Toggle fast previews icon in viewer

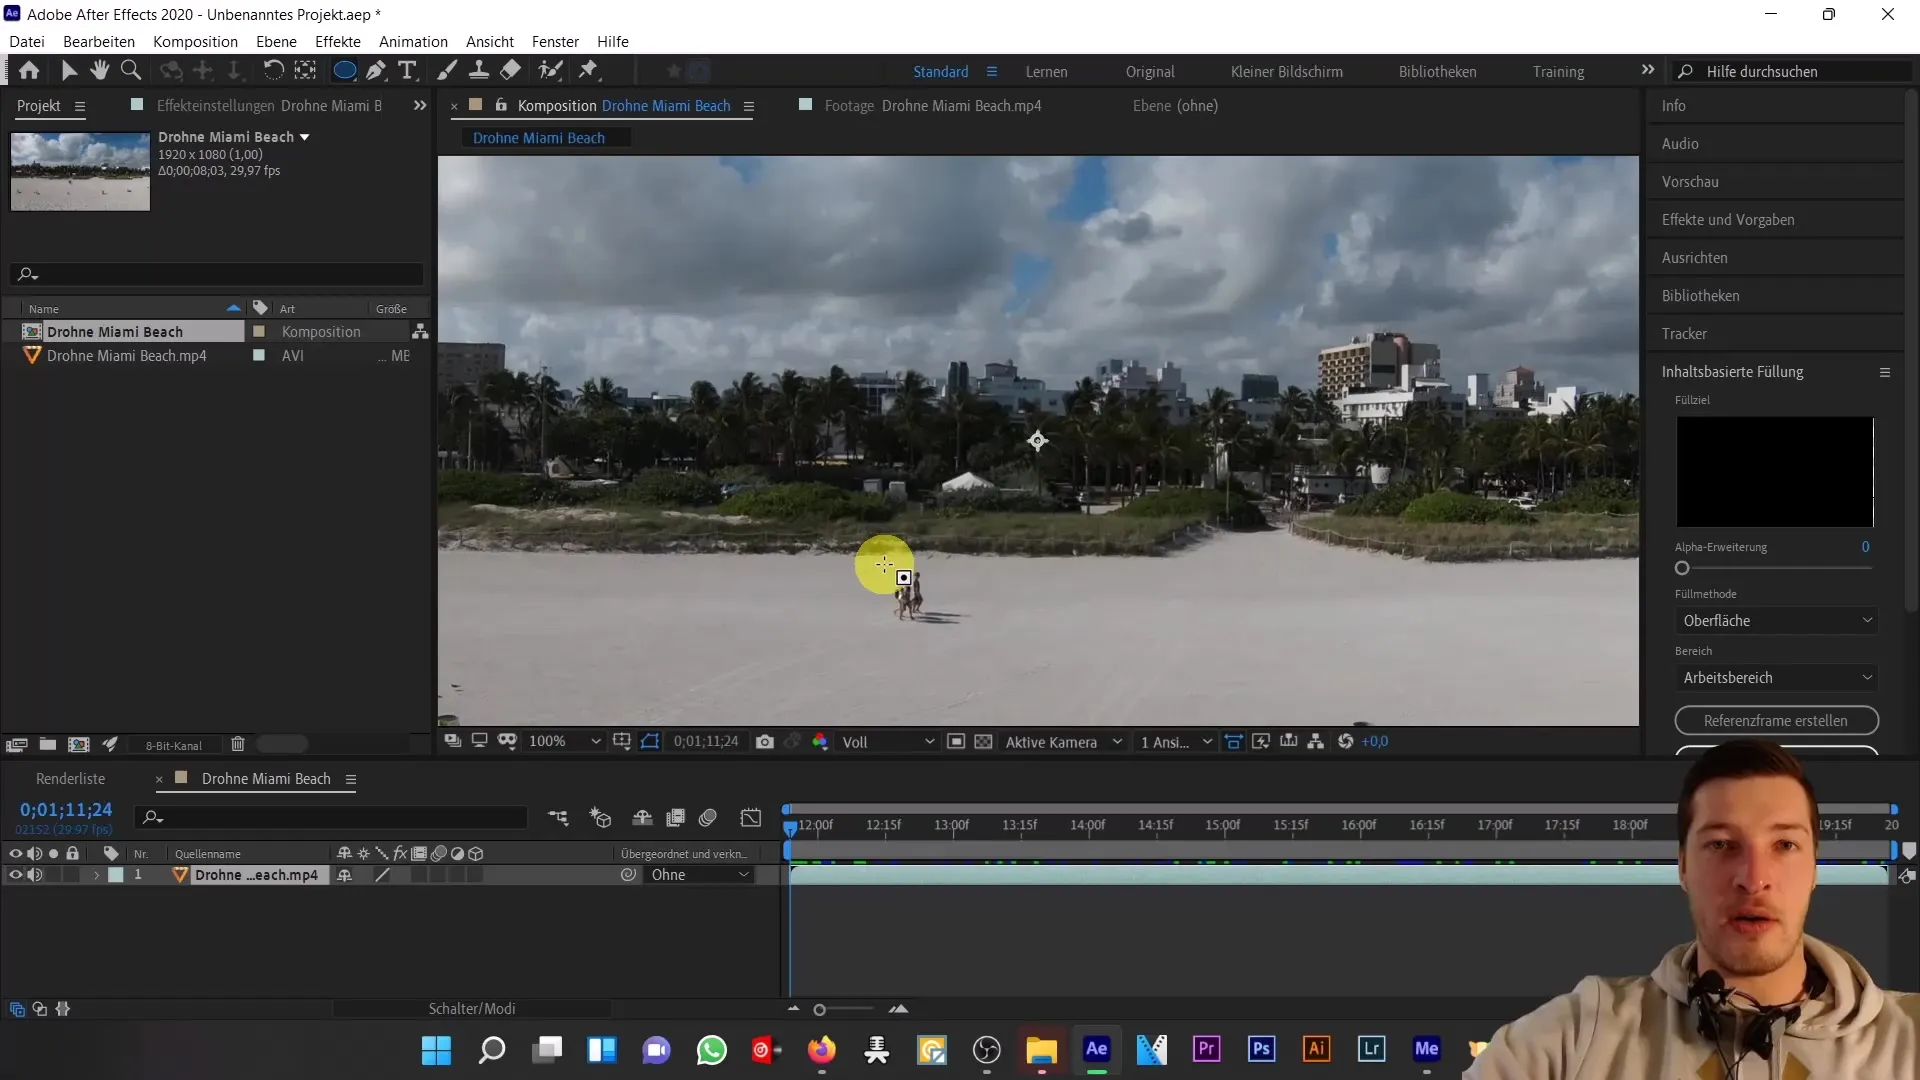click(1261, 742)
